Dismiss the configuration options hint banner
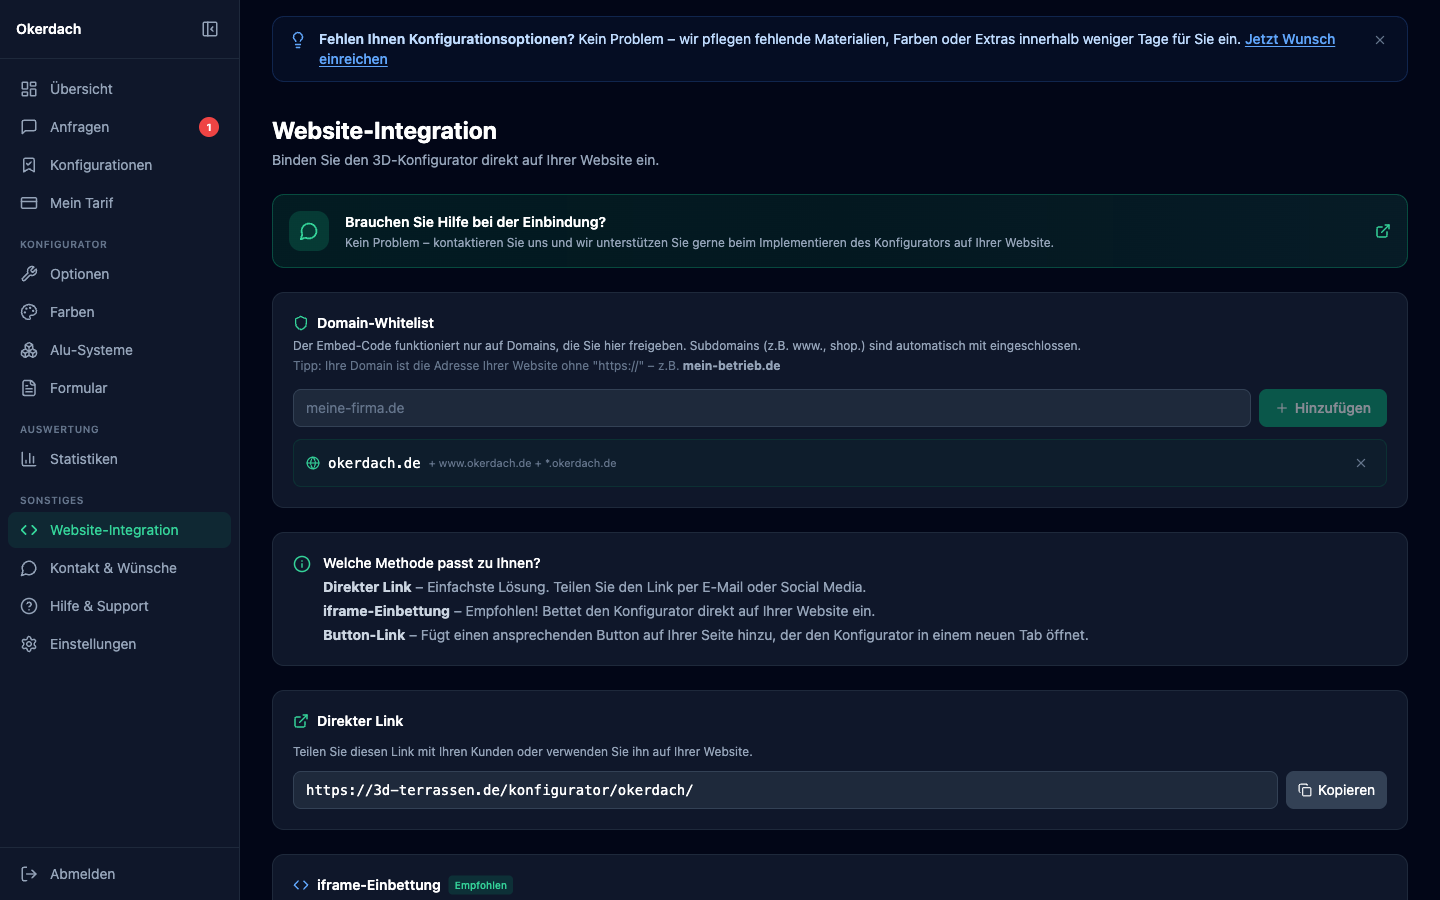The height and width of the screenshot is (900, 1440). click(x=1380, y=40)
